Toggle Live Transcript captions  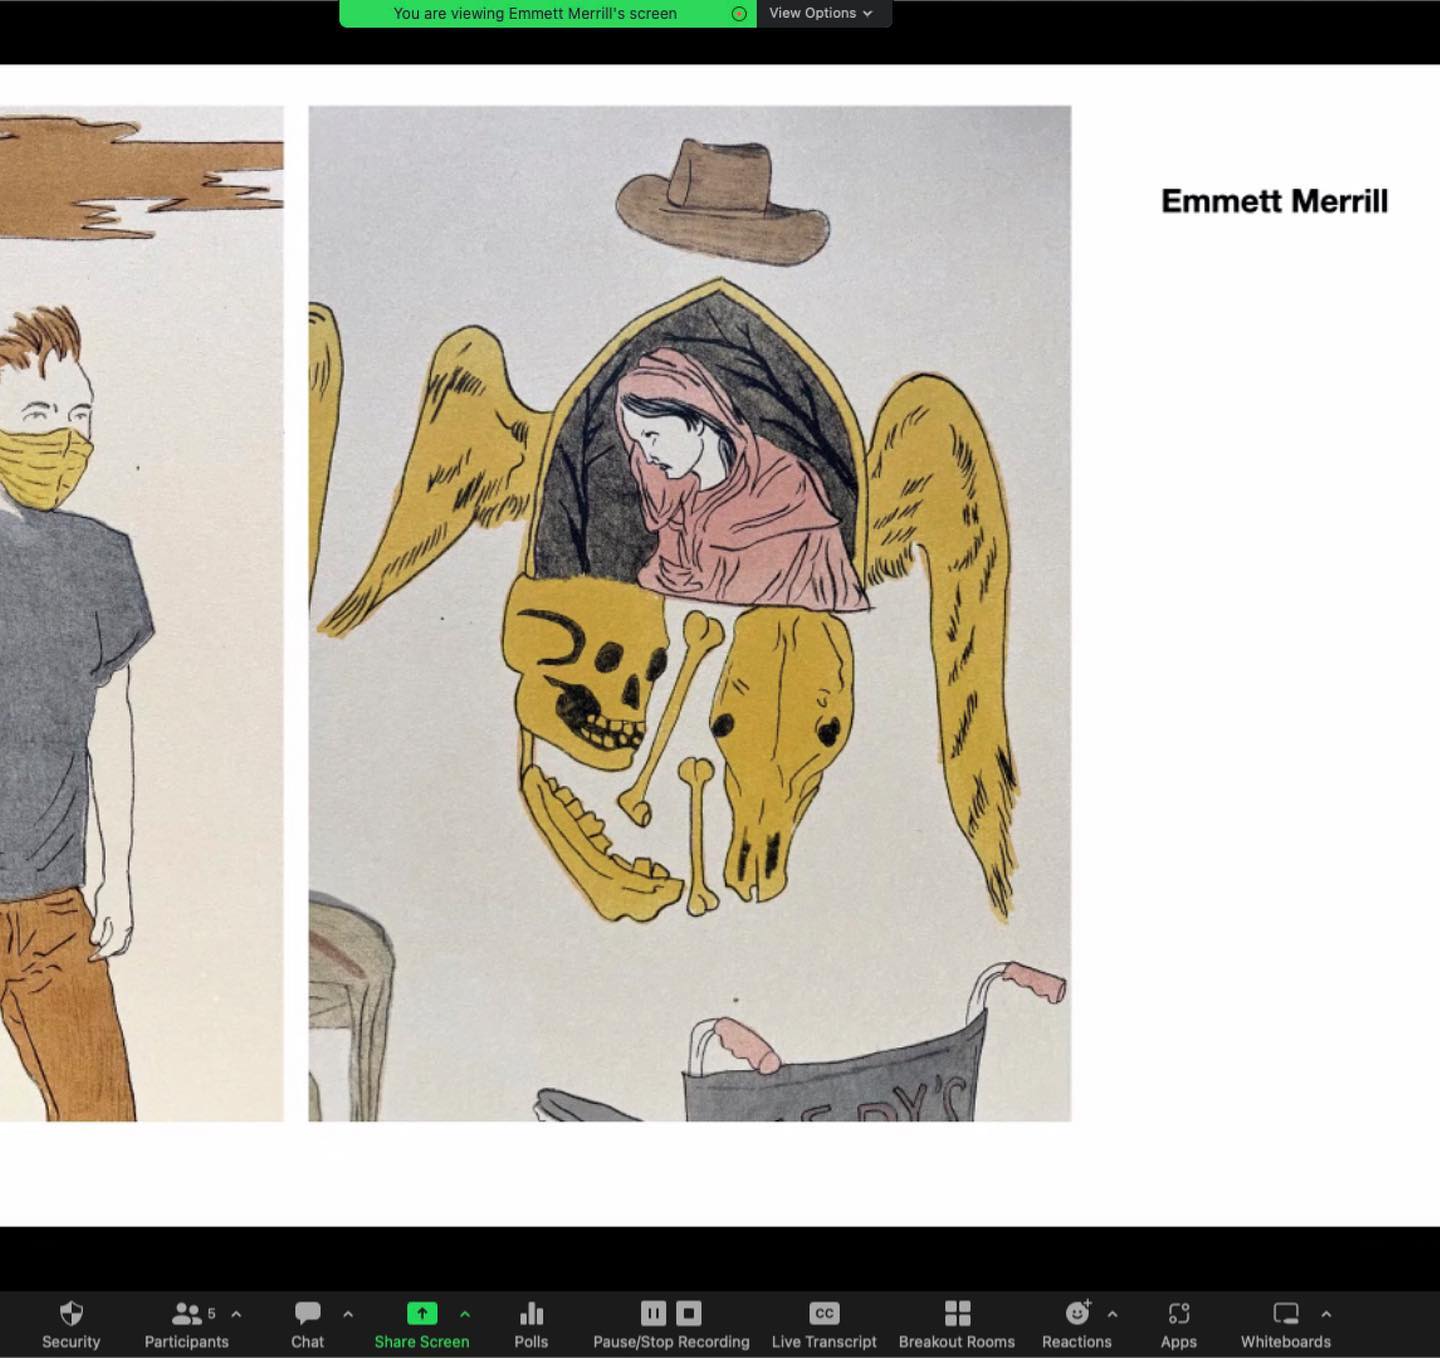[x=824, y=1314]
